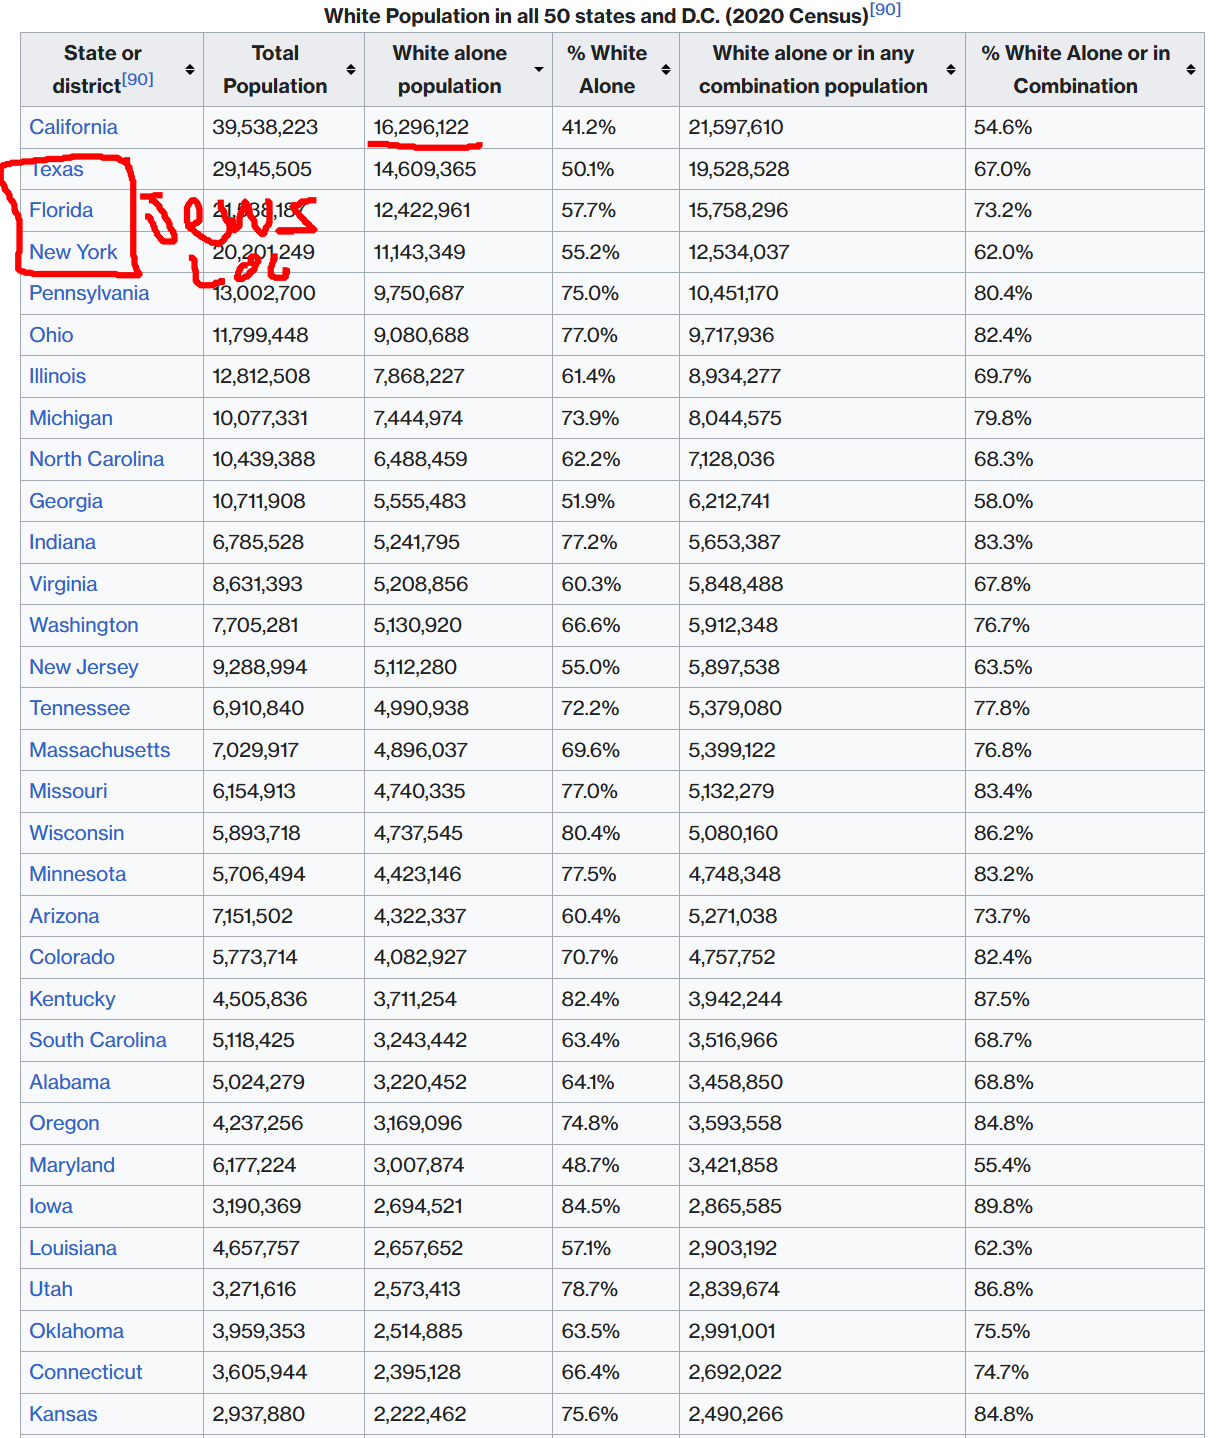Viewport: 1218px width, 1438px height.
Task: Open the Iowa state link
Action: pos(51,1206)
